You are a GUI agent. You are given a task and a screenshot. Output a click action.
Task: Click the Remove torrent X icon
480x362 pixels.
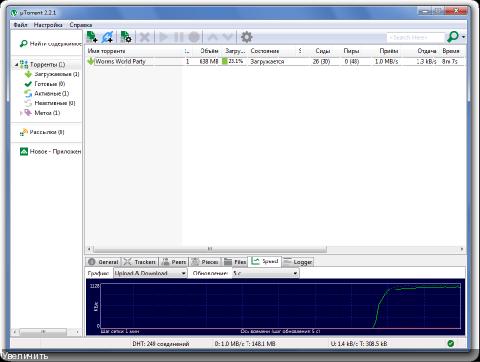144,37
